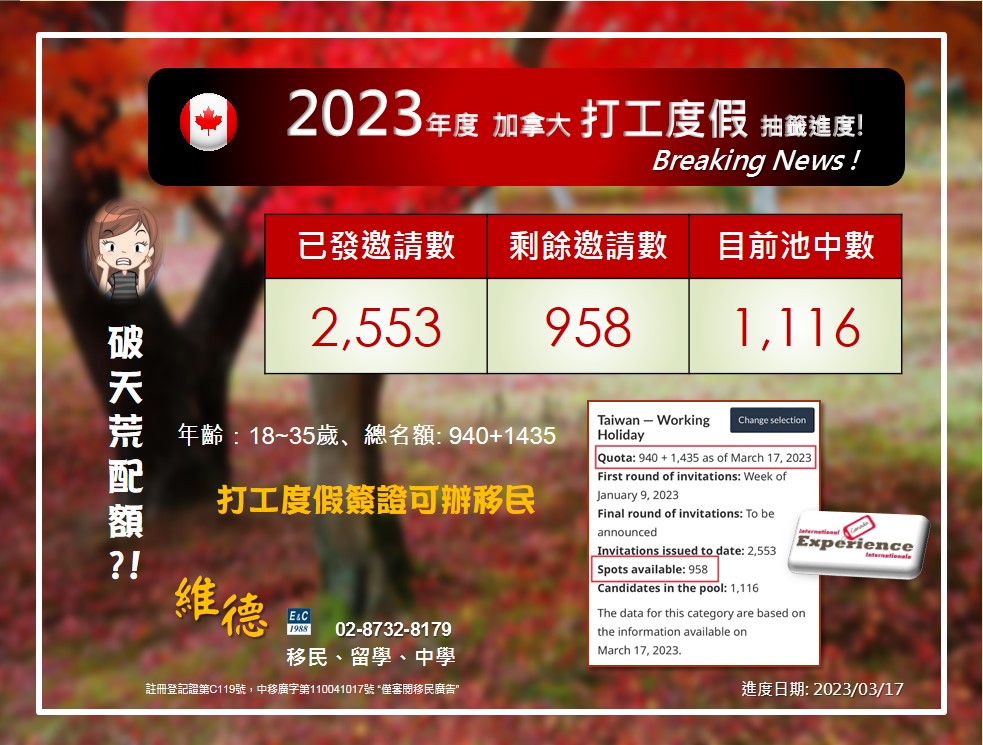Click the 'Taiwan — Working Holiday' title

click(653, 427)
